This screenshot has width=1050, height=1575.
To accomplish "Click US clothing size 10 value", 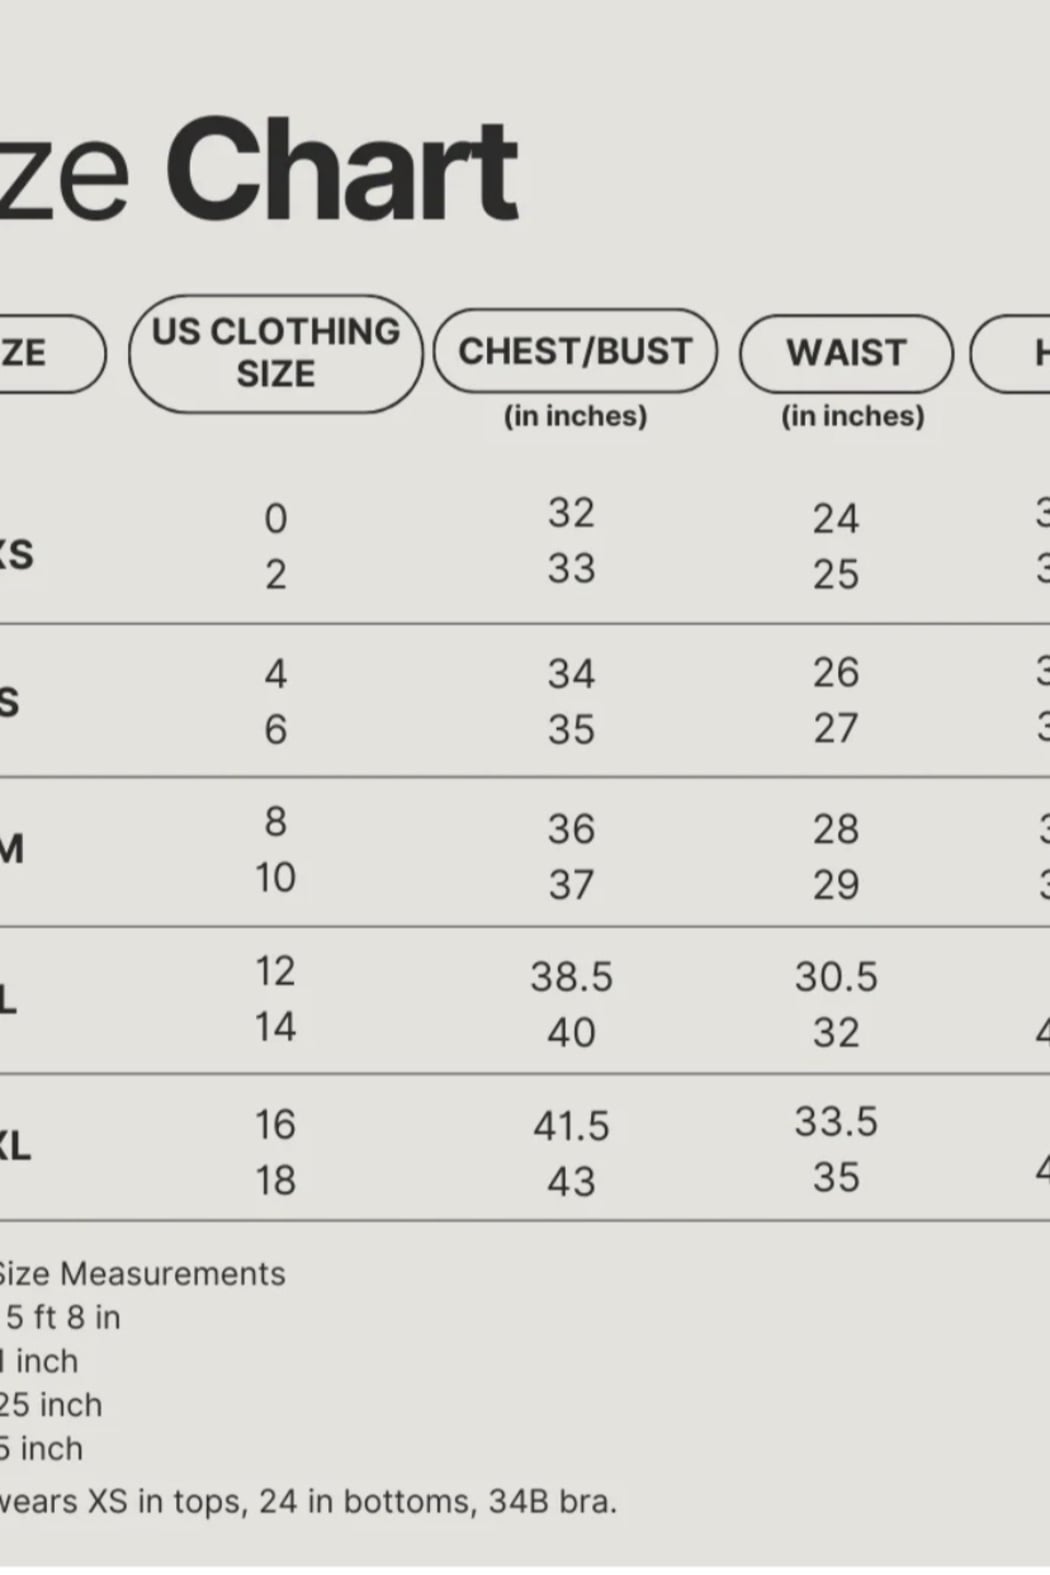I will [275, 877].
